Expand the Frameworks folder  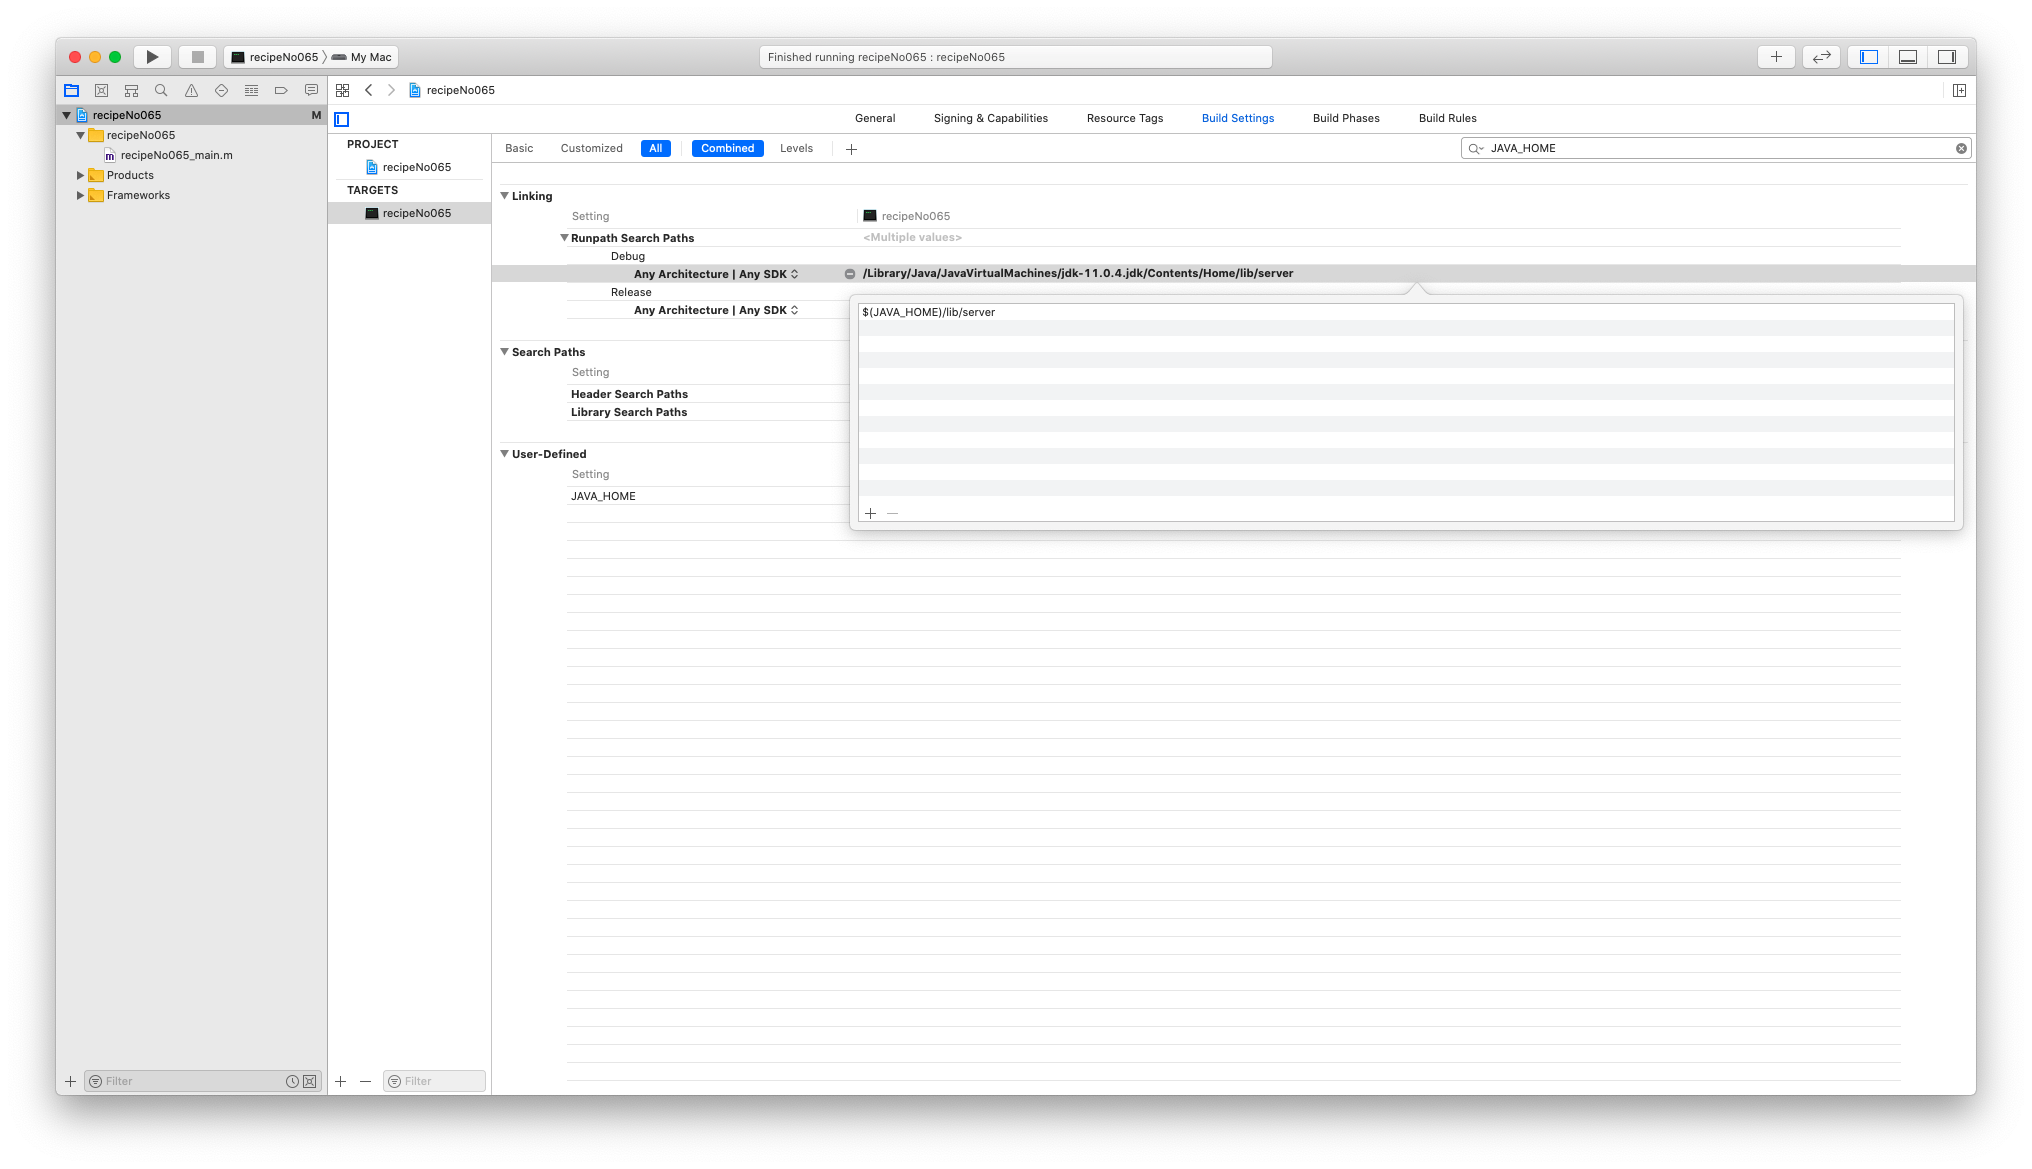pos(81,195)
